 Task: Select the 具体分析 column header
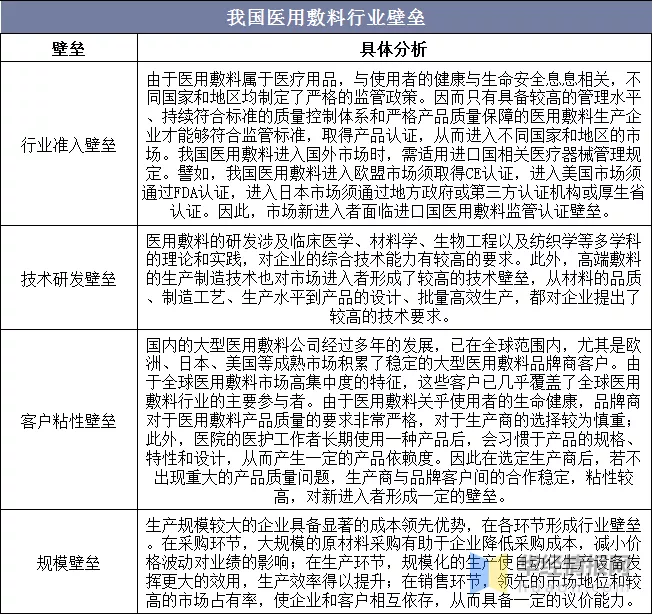[394, 49]
